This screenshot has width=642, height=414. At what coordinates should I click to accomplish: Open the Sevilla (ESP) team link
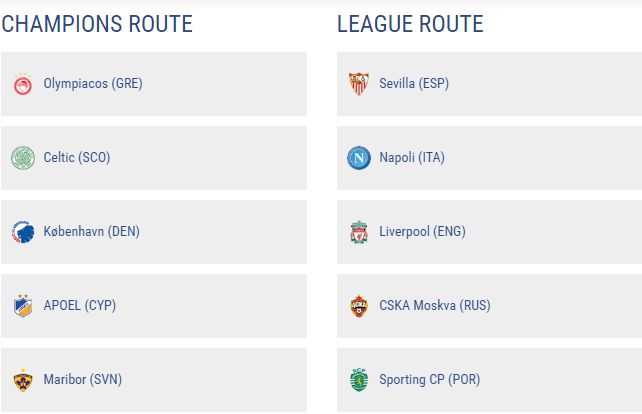[414, 84]
